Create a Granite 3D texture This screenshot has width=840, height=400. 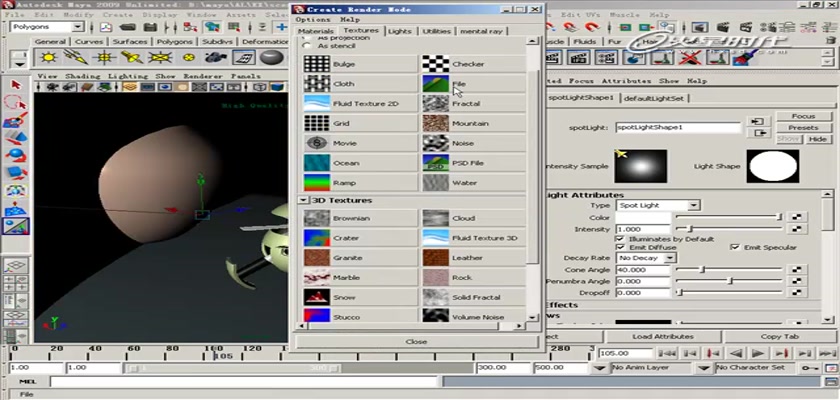coord(360,258)
